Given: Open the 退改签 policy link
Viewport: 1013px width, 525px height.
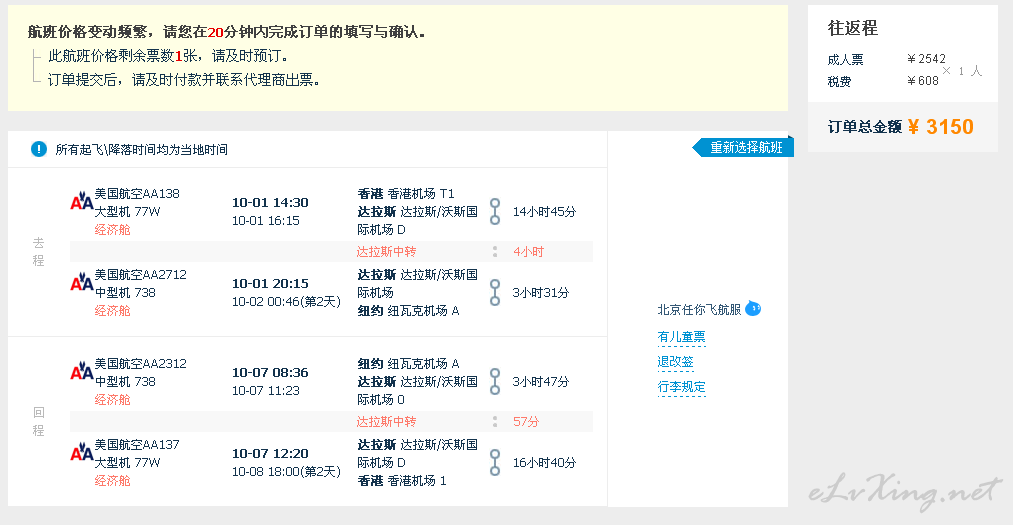Looking at the screenshot, I should pos(675,362).
